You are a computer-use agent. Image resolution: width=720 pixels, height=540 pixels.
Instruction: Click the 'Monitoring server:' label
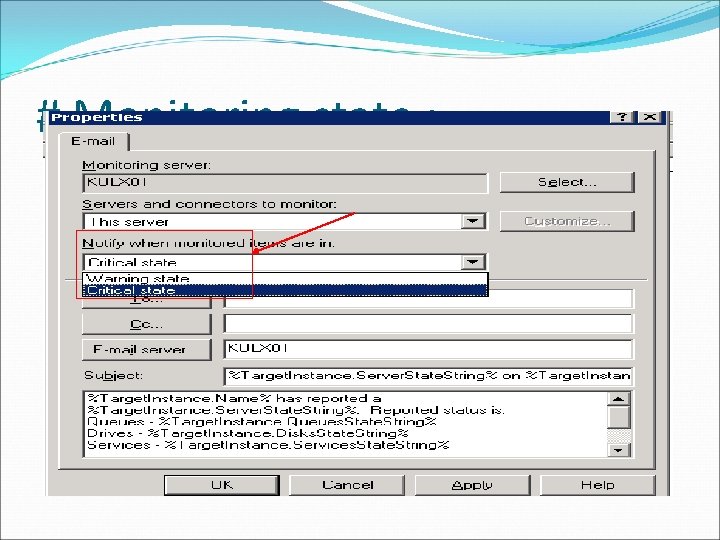(x=146, y=165)
